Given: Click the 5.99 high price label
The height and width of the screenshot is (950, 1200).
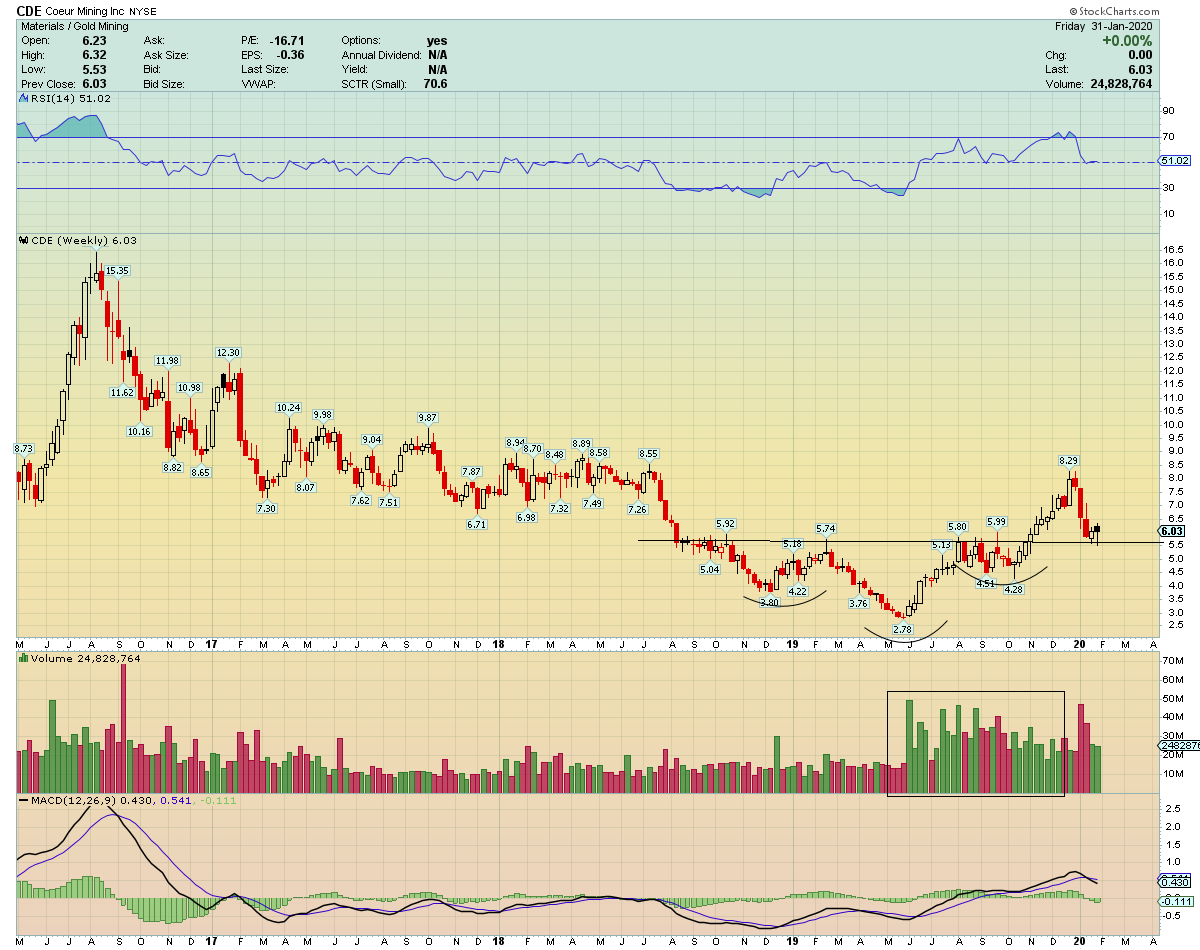Looking at the screenshot, I should coord(996,522).
